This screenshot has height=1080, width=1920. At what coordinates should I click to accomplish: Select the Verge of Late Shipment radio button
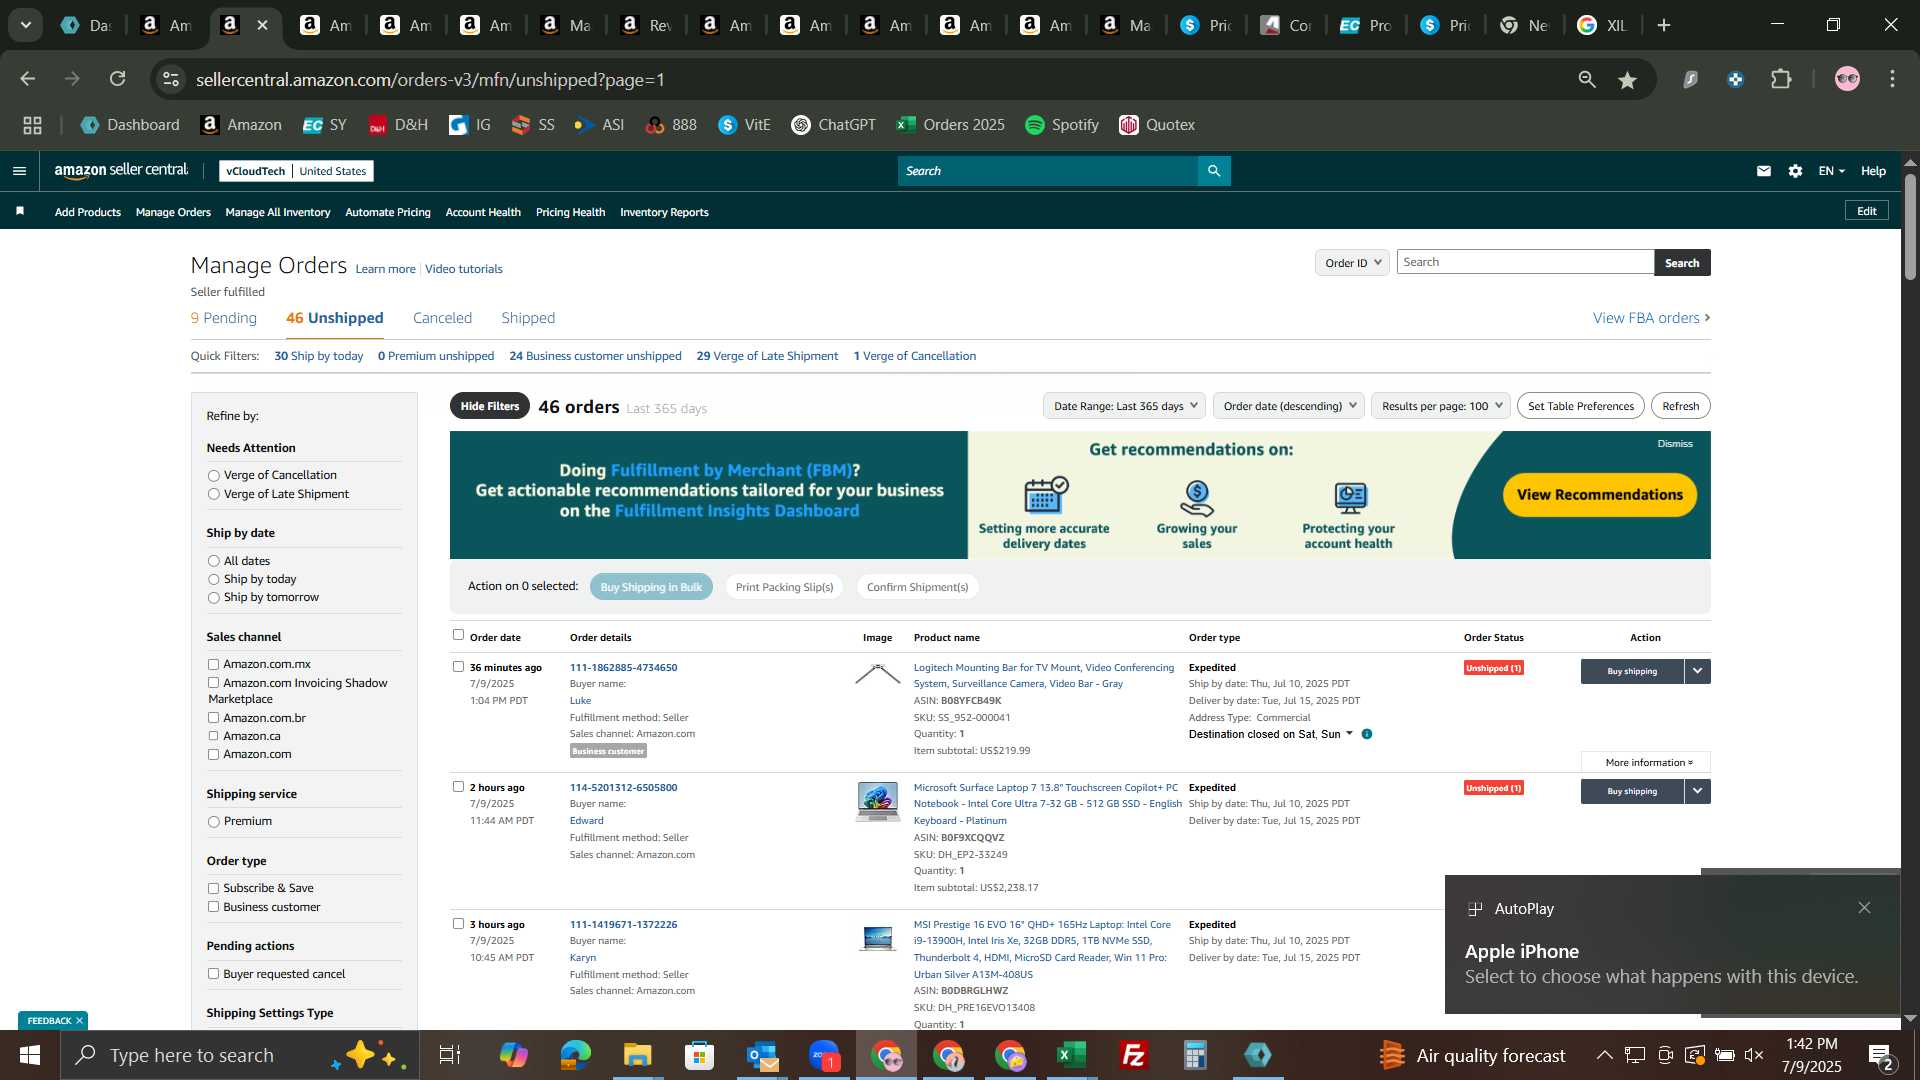pyautogui.click(x=213, y=494)
